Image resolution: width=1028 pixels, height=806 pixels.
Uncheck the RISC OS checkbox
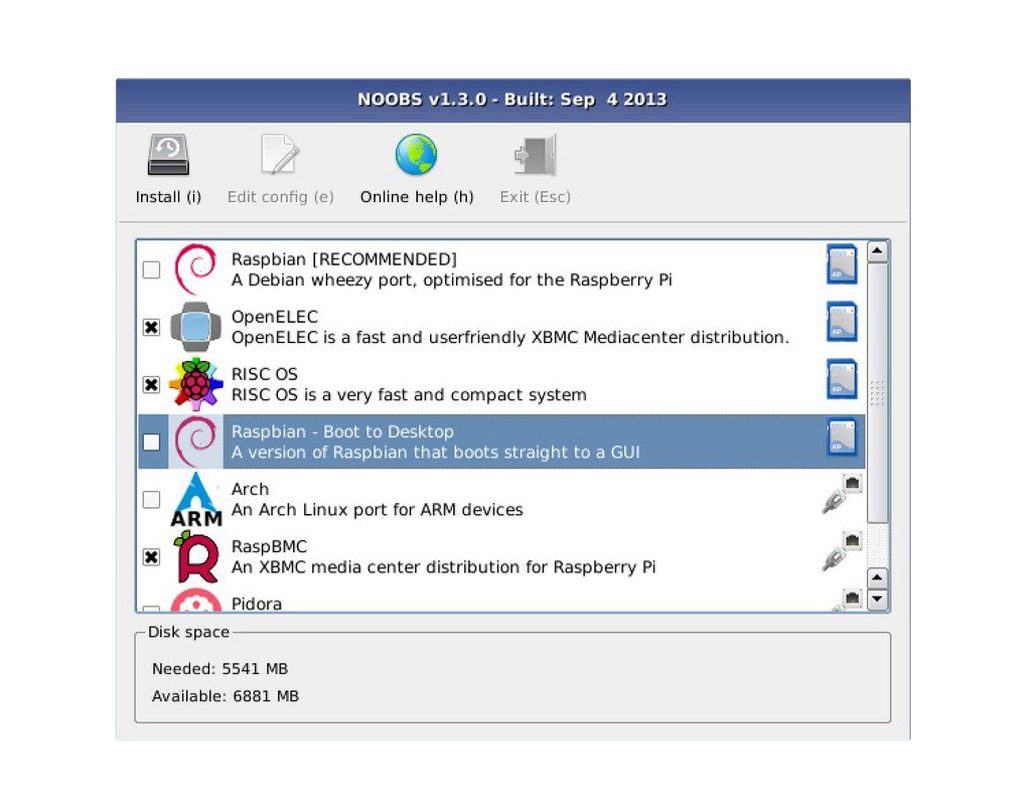click(x=151, y=384)
